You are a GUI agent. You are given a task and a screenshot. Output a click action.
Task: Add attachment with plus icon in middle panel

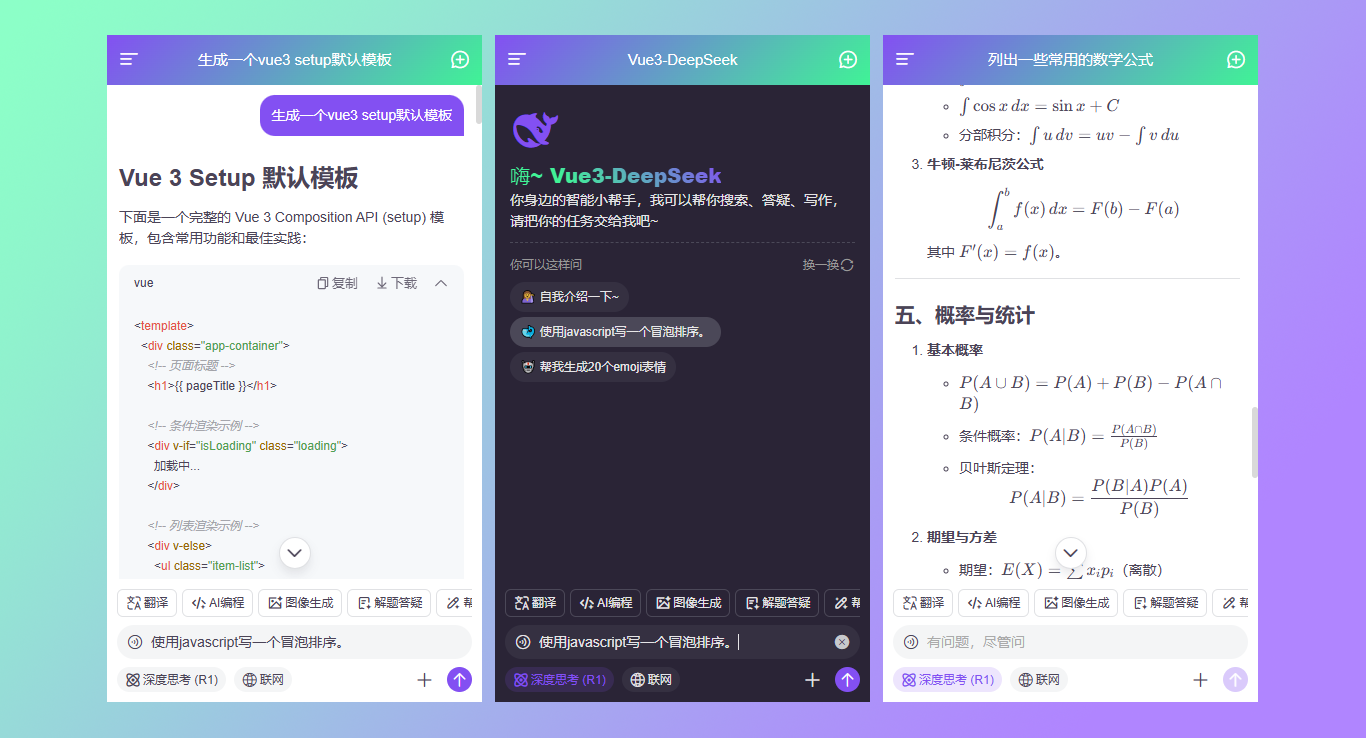(812, 680)
